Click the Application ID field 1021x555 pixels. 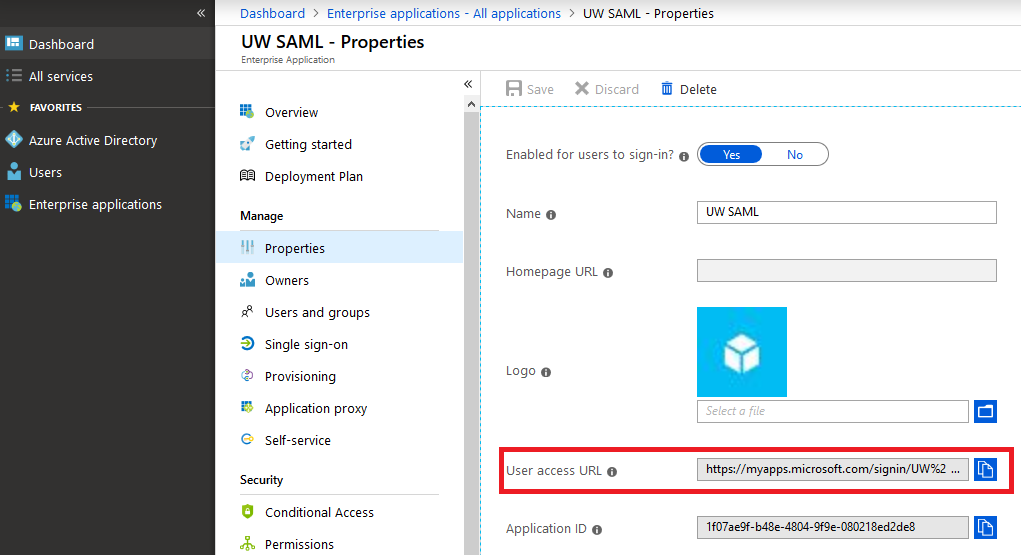[833, 527]
